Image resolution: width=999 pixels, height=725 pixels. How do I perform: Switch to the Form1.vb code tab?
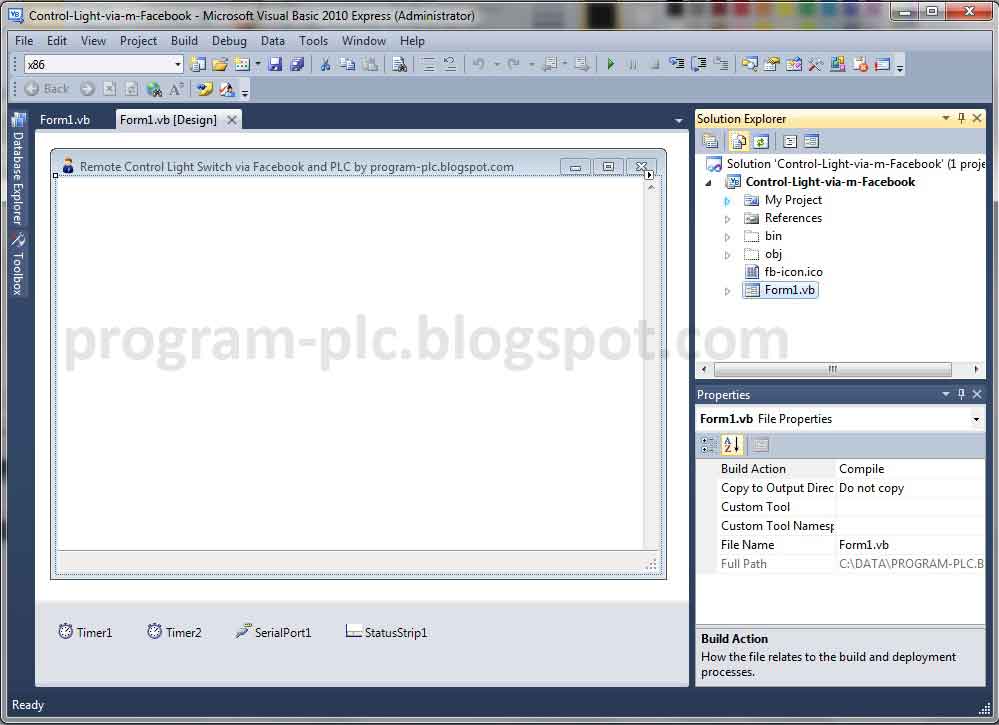pos(65,120)
